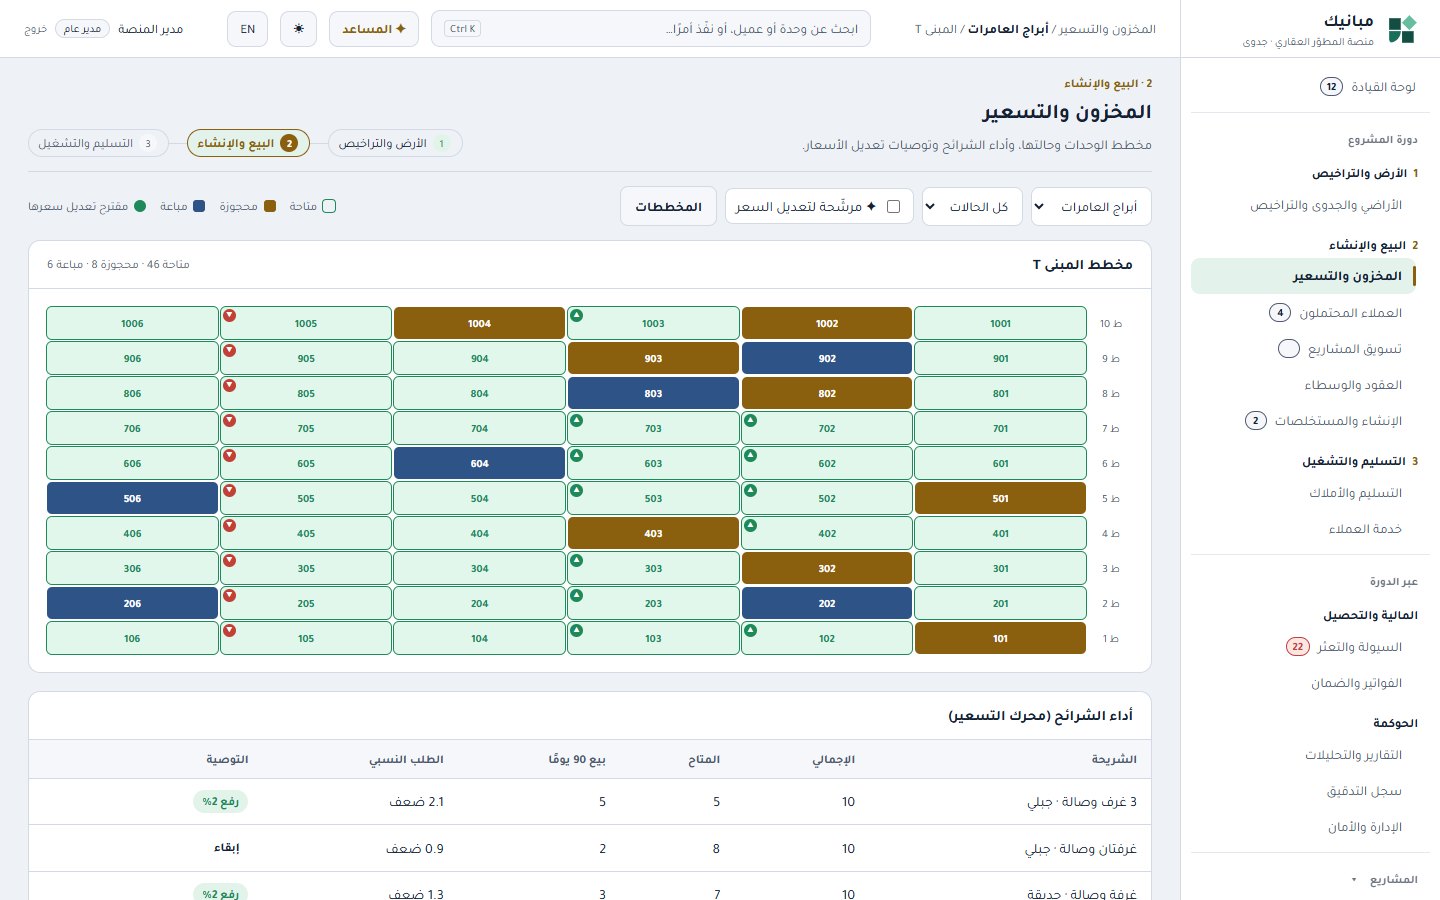
Task: Click the red down-arrow marker on unit 1005
Action: coord(230,316)
